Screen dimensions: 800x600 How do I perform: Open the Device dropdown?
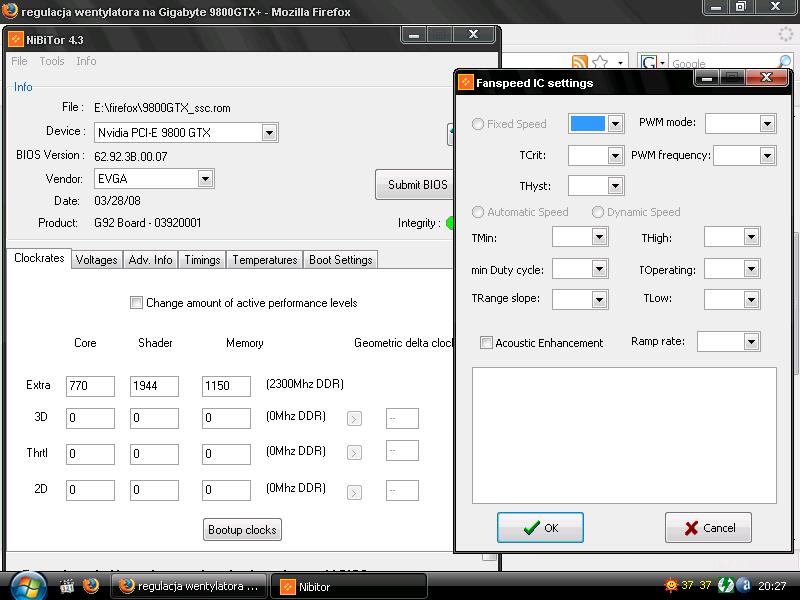(x=269, y=133)
